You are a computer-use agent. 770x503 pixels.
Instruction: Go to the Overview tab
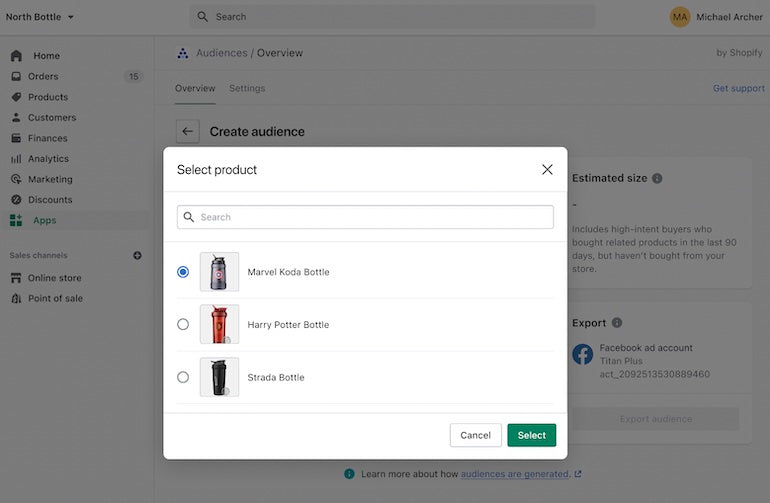click(x=195, y=88)
